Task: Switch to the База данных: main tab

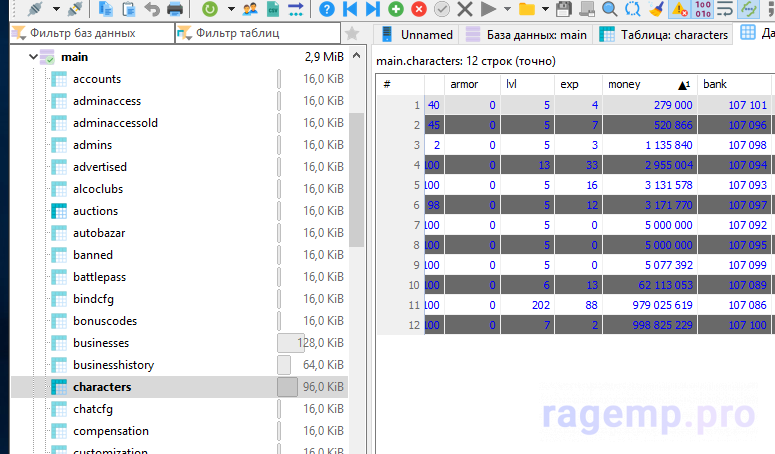Action: [526, 35]
